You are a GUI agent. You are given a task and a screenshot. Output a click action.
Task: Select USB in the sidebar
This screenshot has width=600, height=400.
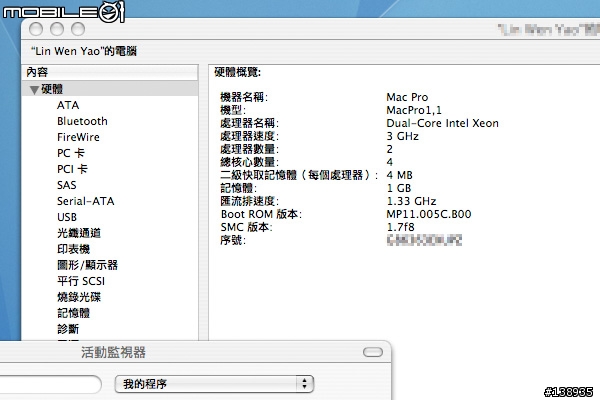tap(67, 217)
